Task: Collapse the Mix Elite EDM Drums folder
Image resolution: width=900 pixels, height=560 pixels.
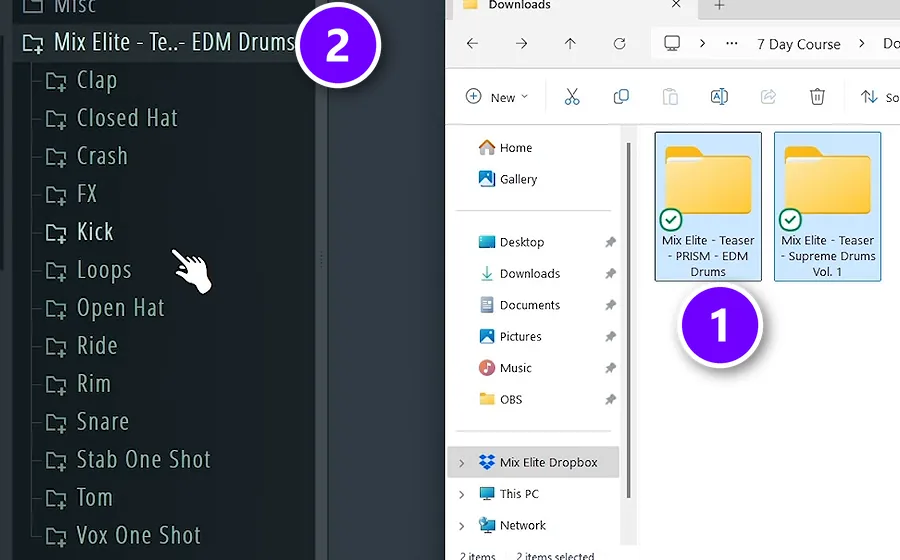Action: 158,42
